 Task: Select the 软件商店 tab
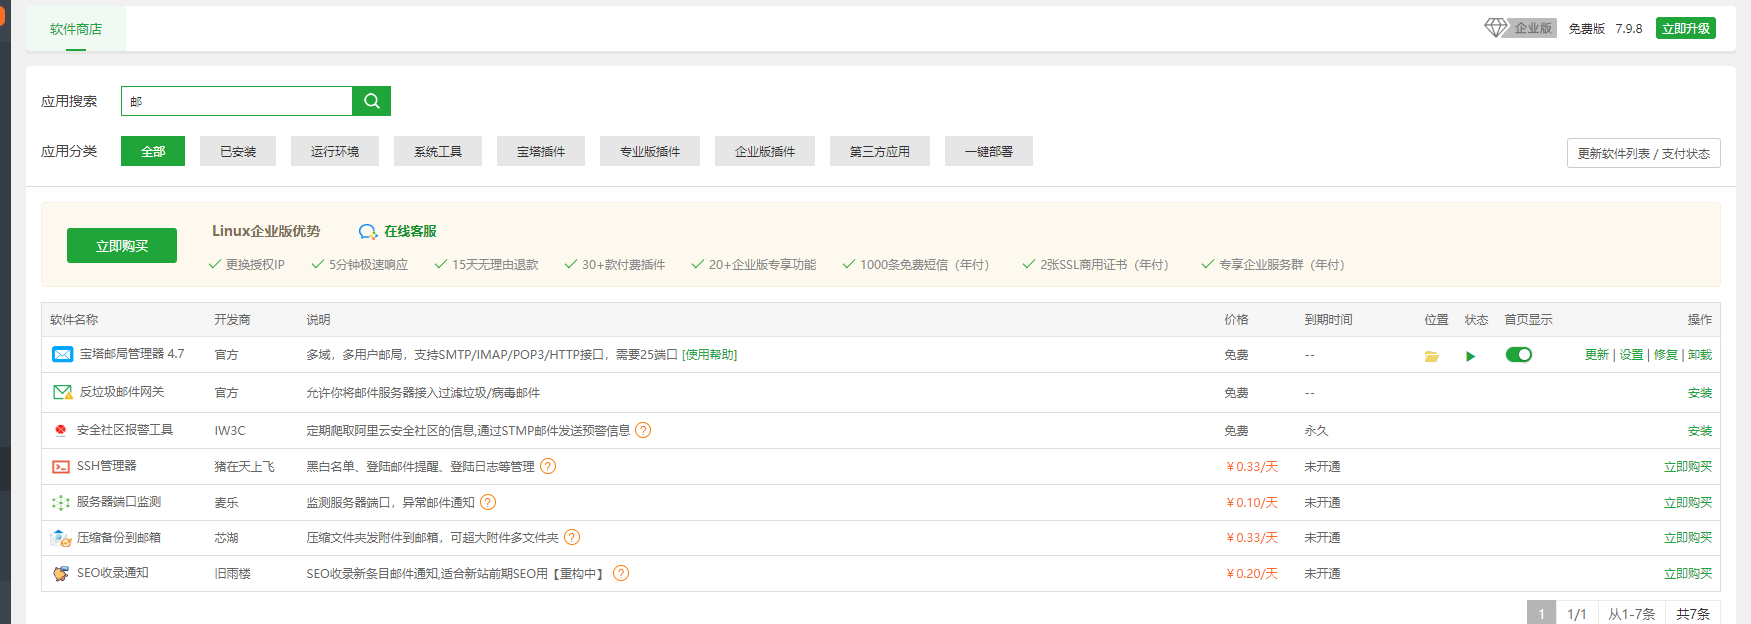click(x=76, y=29)
